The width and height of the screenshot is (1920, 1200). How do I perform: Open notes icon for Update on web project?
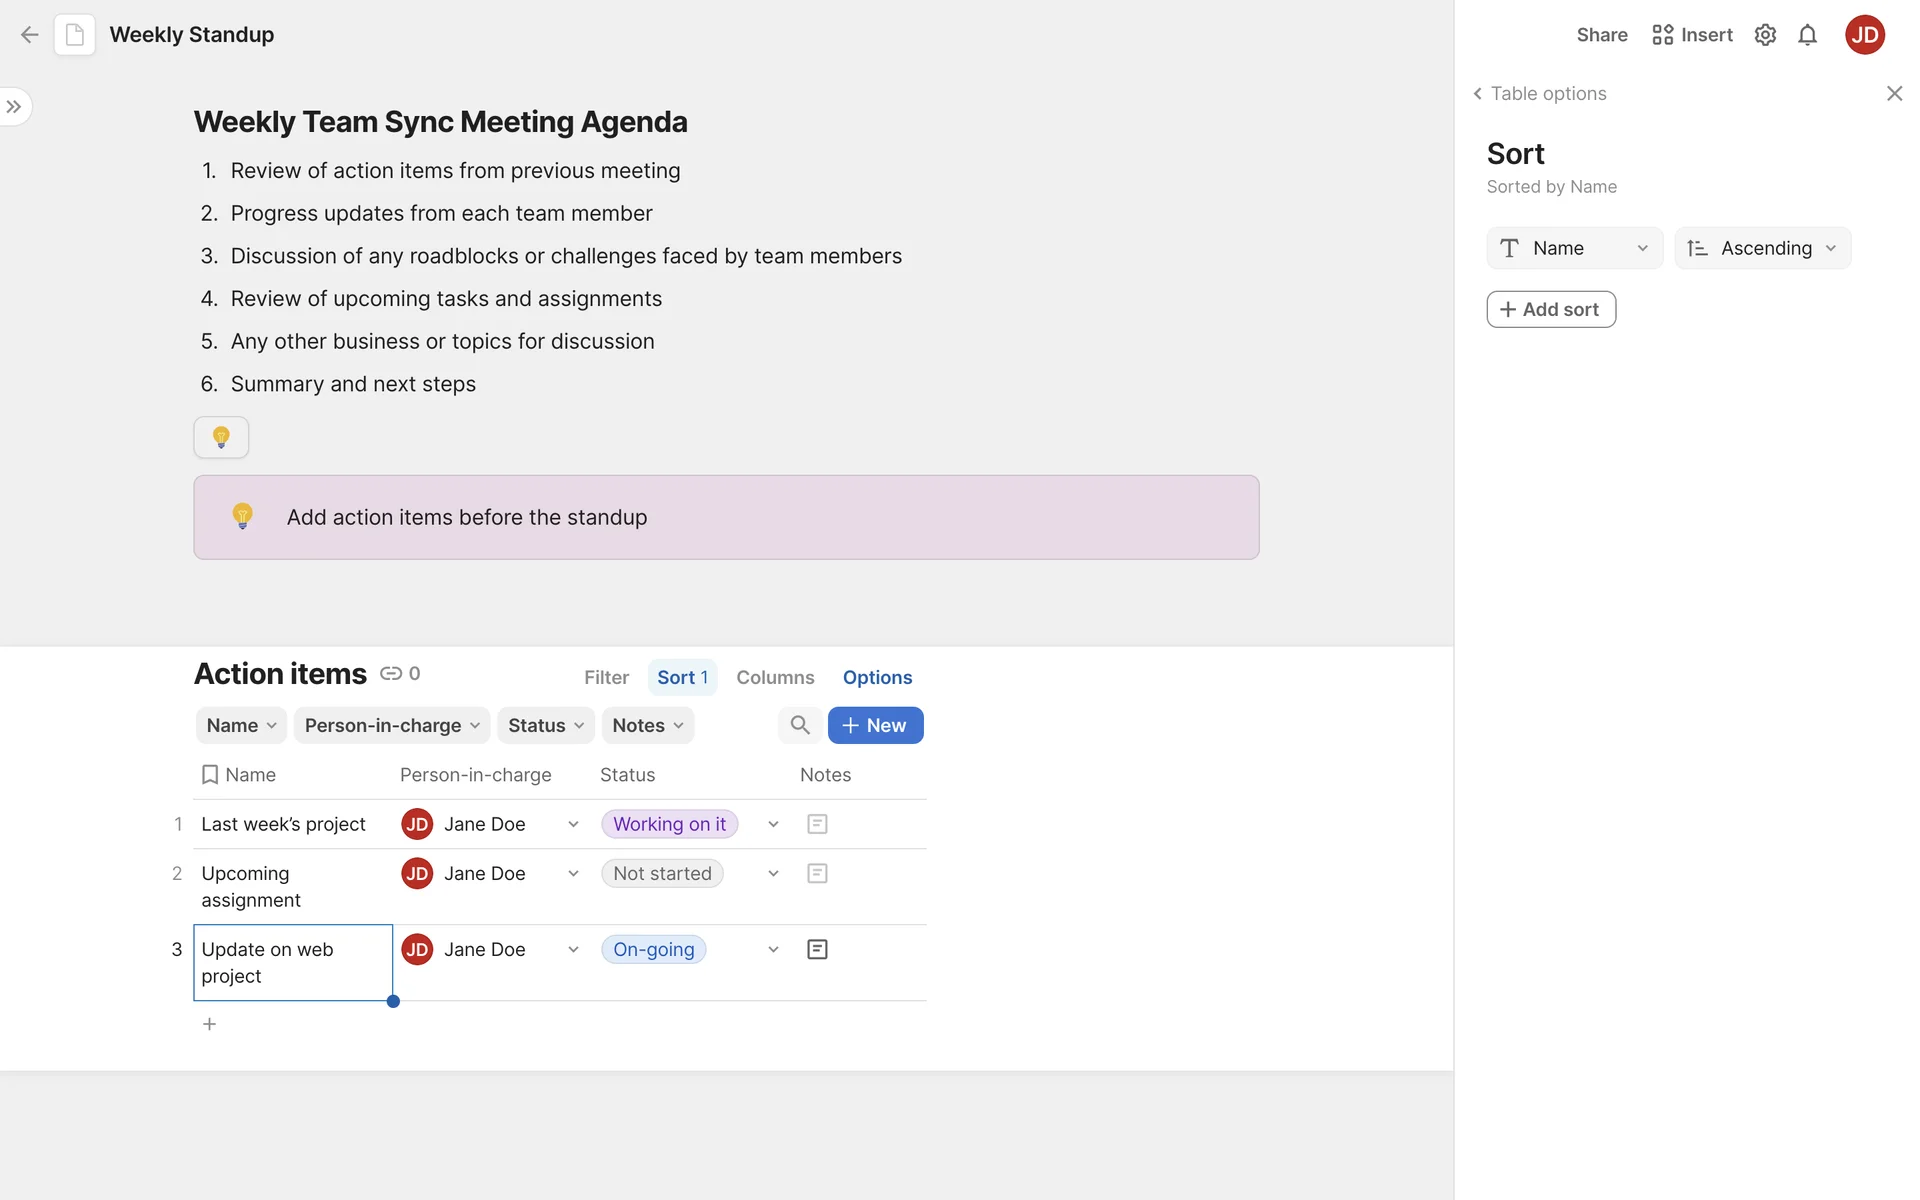817,949
